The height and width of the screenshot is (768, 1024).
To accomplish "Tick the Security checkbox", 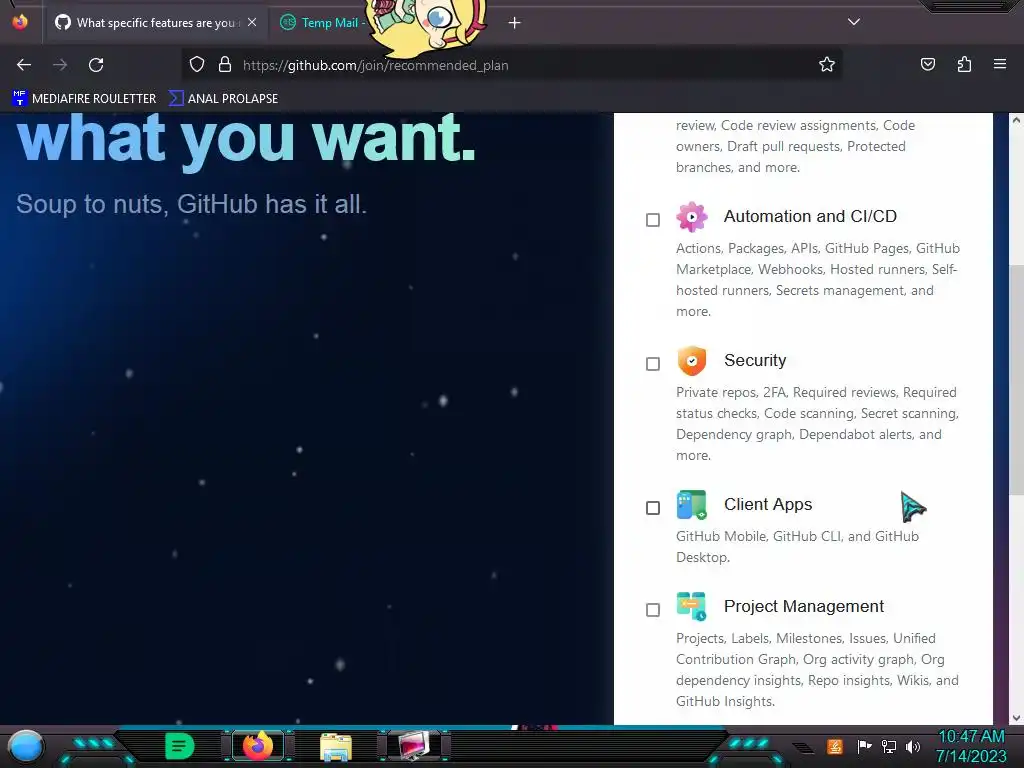I will tap(652, 364).
